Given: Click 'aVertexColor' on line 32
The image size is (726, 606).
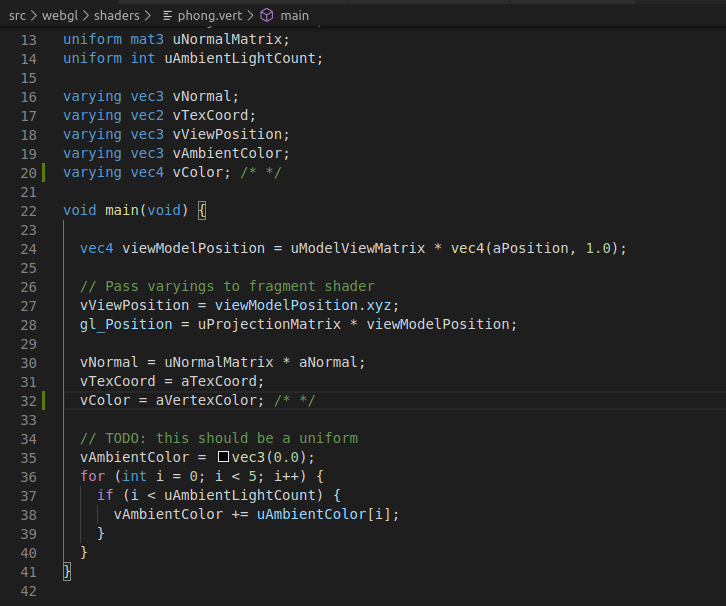Looking at the screenshot, I should click(206, 400).
